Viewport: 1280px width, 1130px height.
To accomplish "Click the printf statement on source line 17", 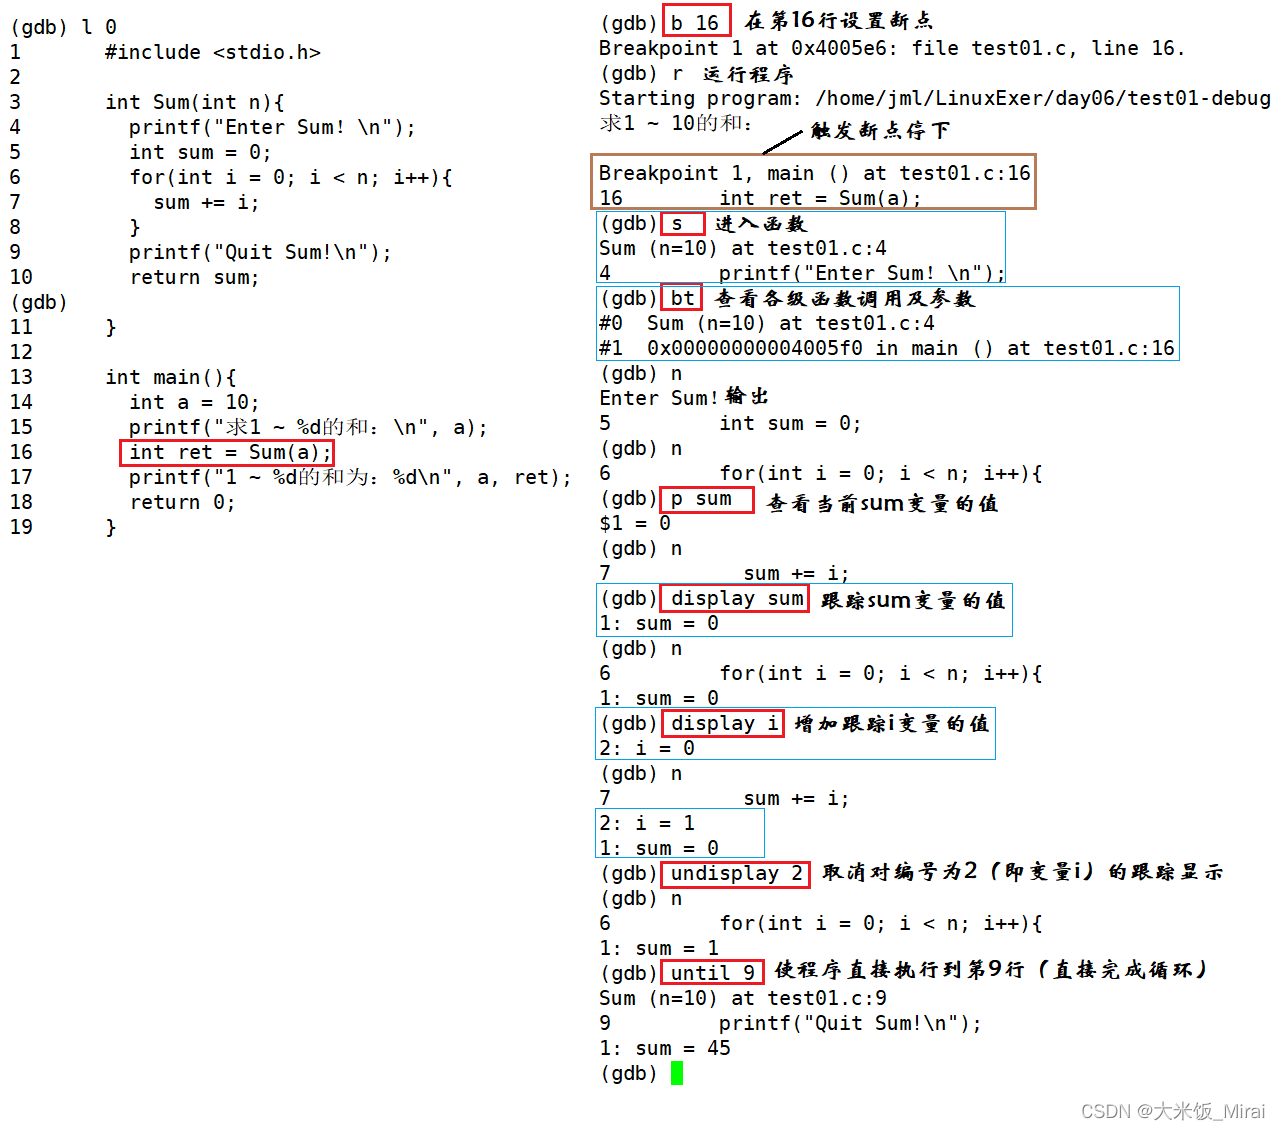I will 350,477.
